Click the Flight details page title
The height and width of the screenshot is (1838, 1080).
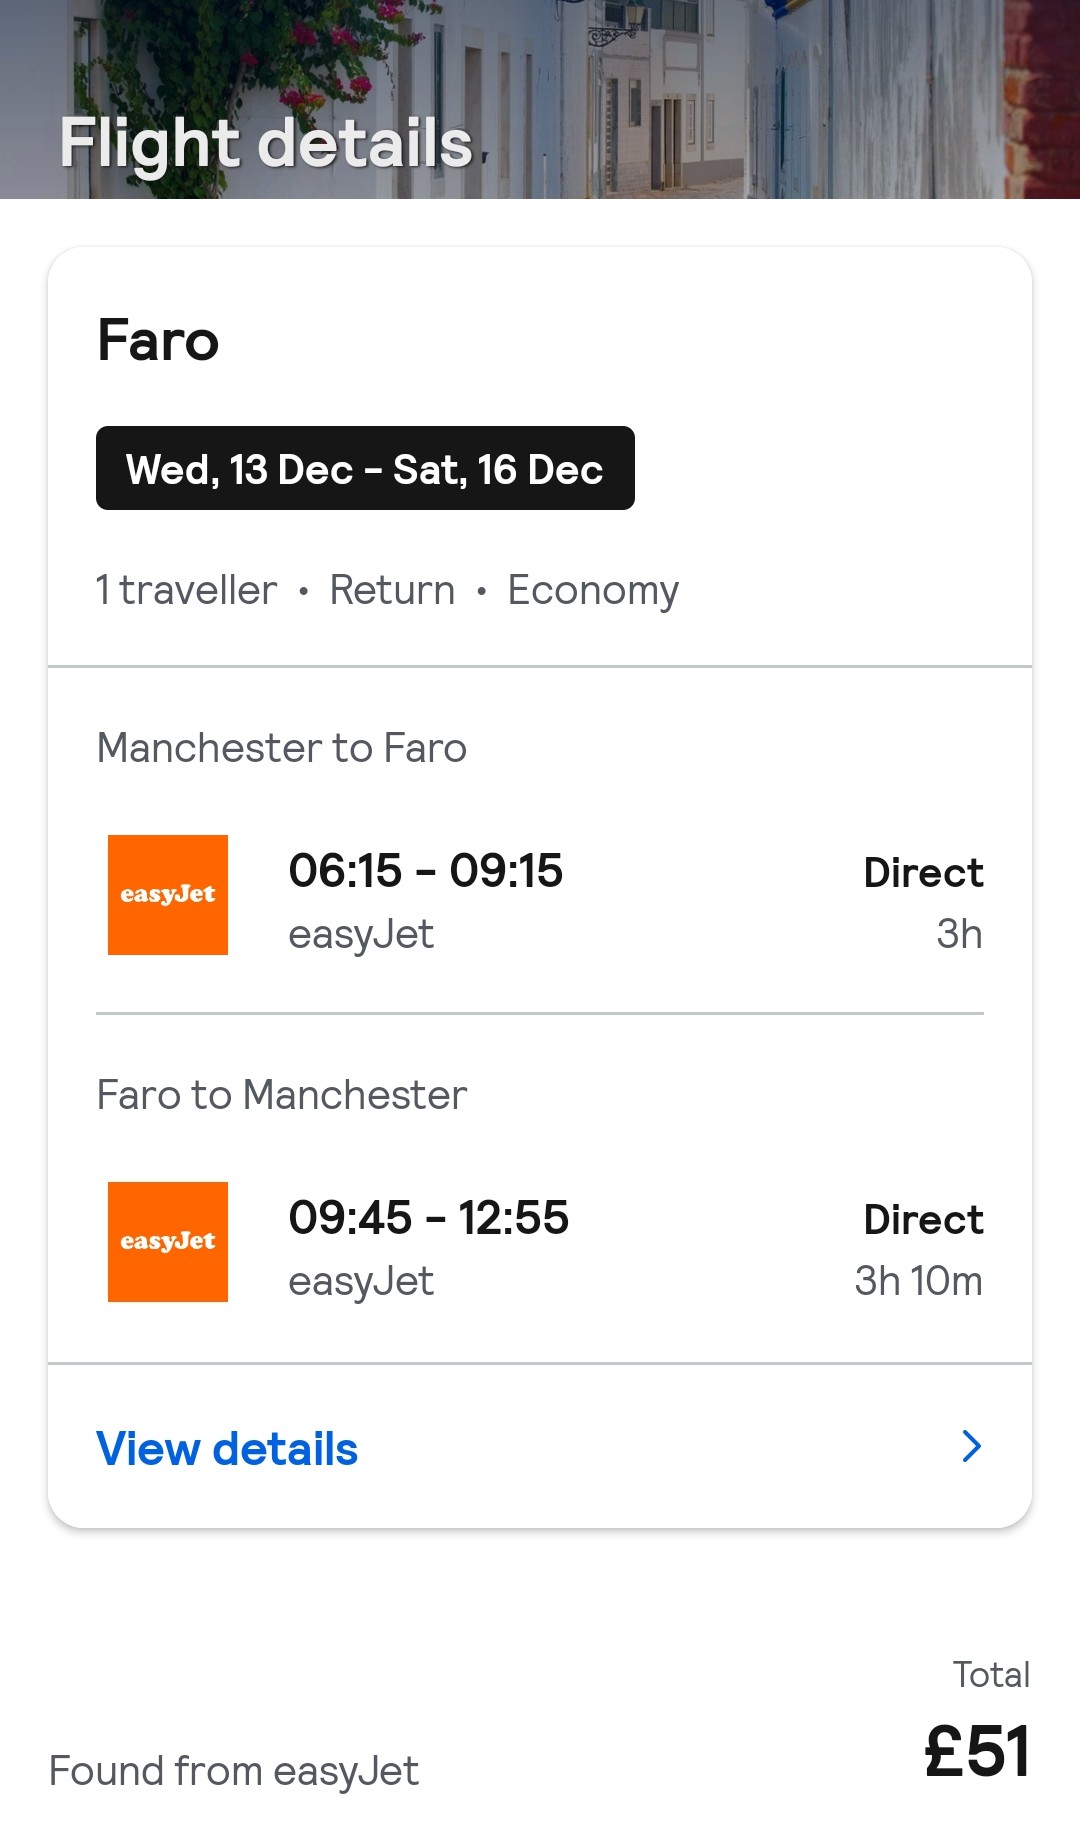tap(266, 143)
